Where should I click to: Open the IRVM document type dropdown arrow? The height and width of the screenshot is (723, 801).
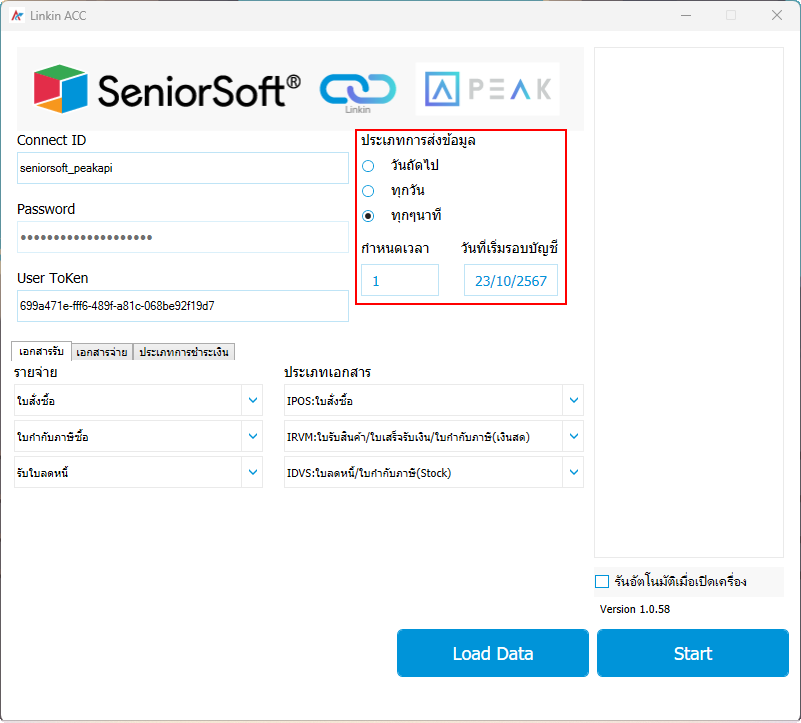click(x=574, y=436)
